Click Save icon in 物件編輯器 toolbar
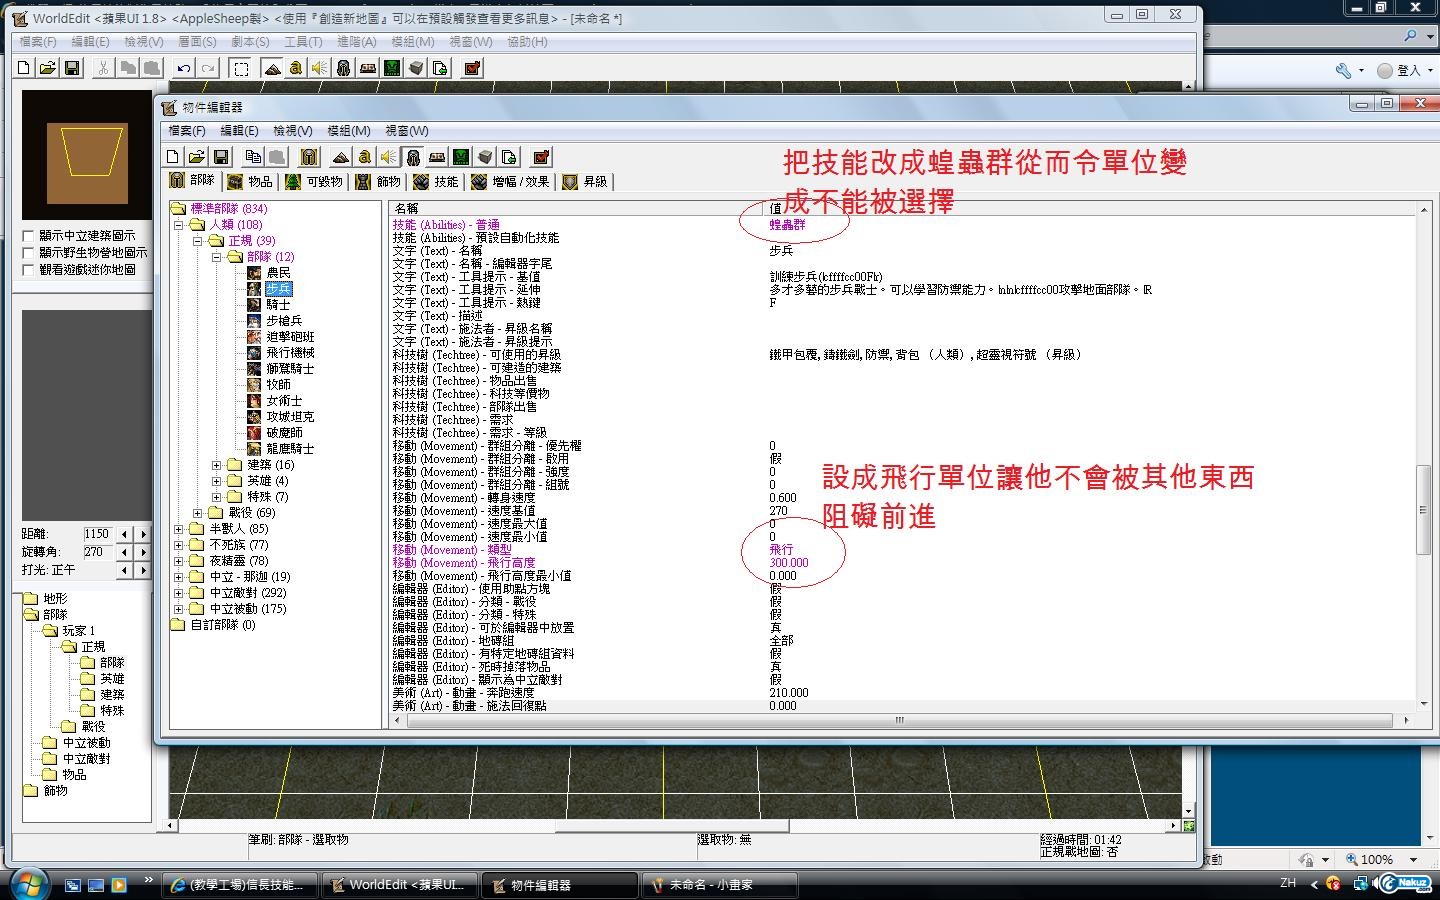Screen dimensions: 1440x900 tap(222, 157)
